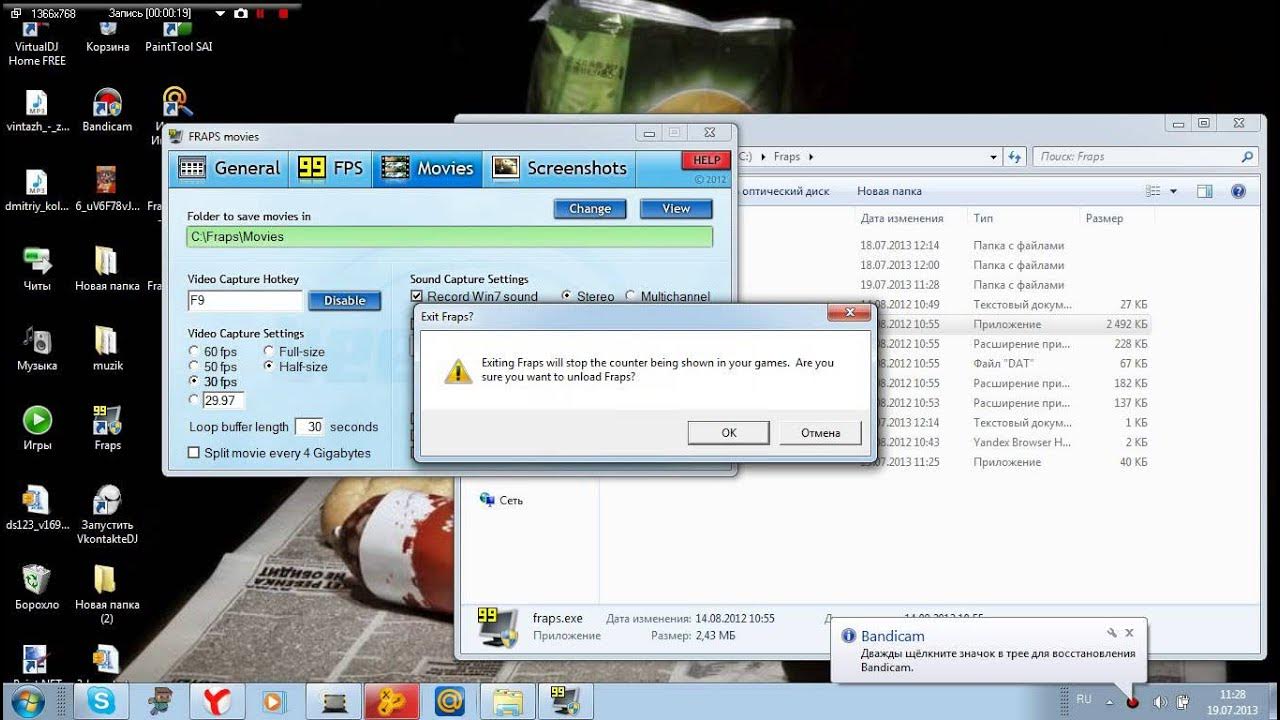Screen dimensions: 1280x720
Task: Select the Stereo sound option
Action: tap(567, 296)
